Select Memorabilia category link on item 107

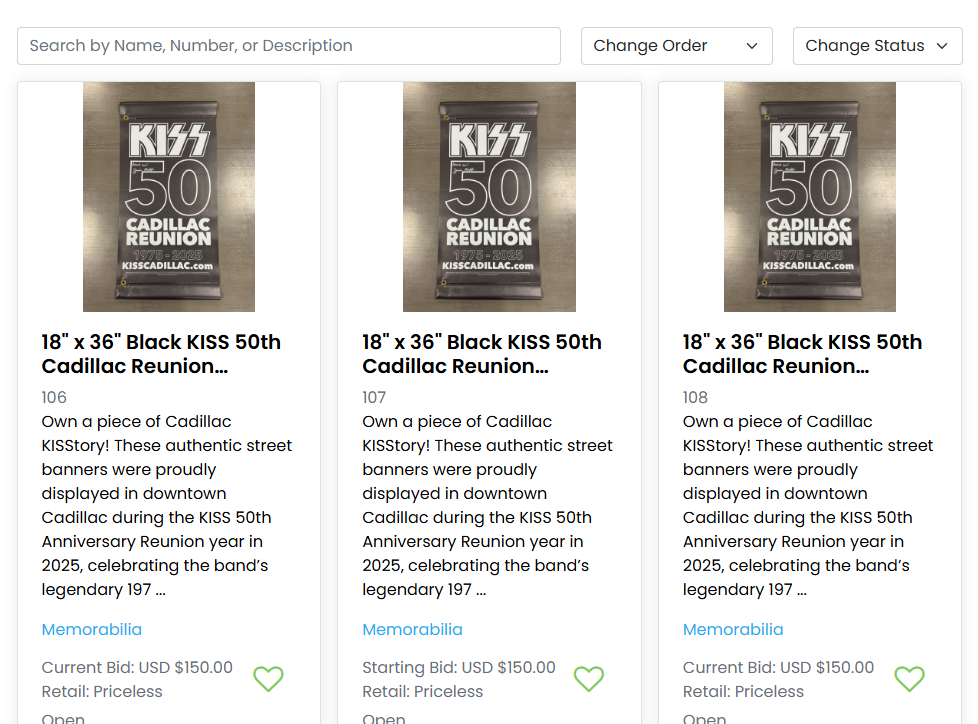[x=412, y=630]
